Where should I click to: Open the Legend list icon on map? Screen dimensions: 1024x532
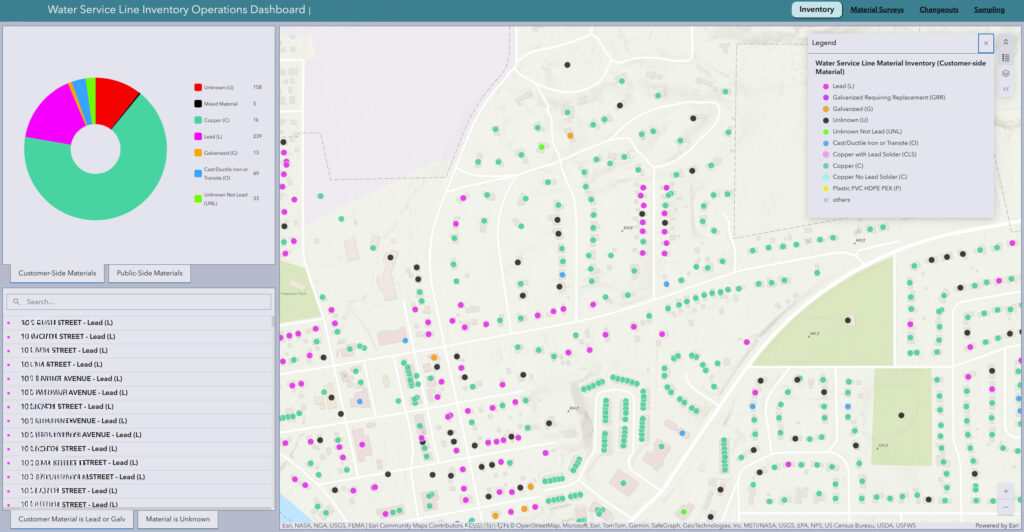click(x=1006, y=58)
